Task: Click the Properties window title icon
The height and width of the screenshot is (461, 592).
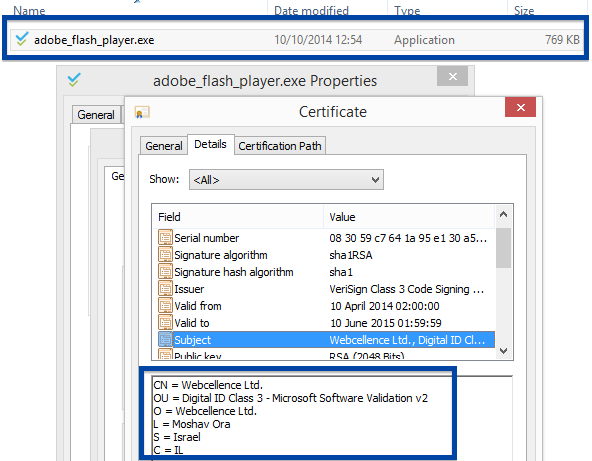Action: point(74,80)
